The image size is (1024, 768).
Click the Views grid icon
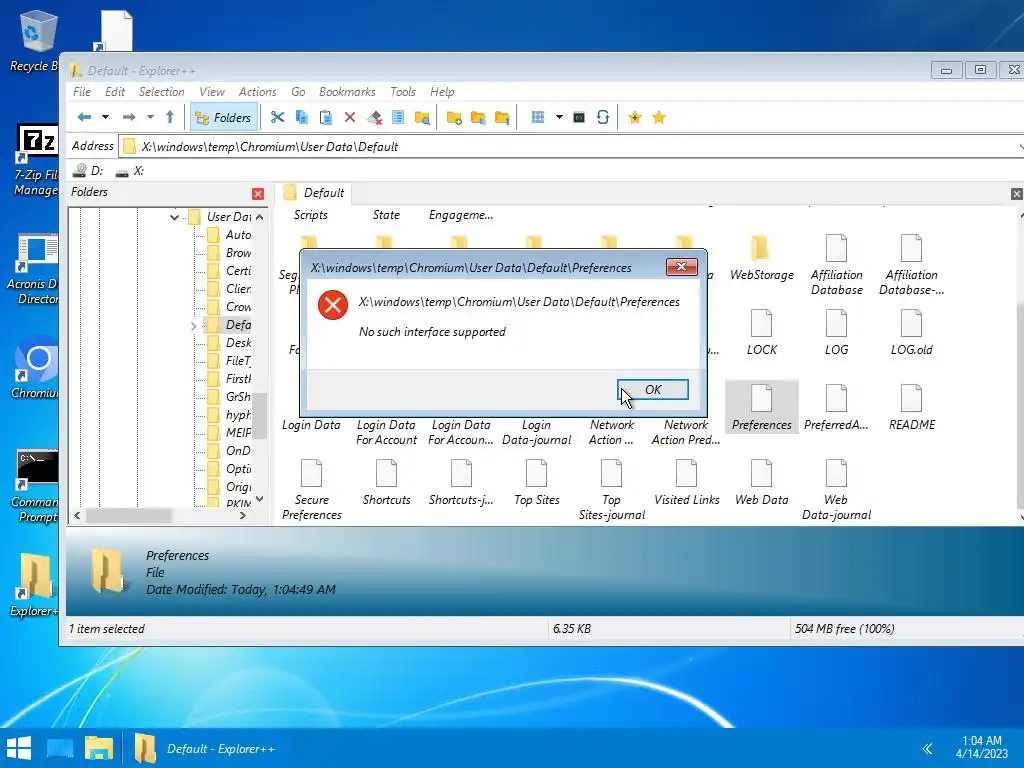pyautogui.click(x=537, y=118)
